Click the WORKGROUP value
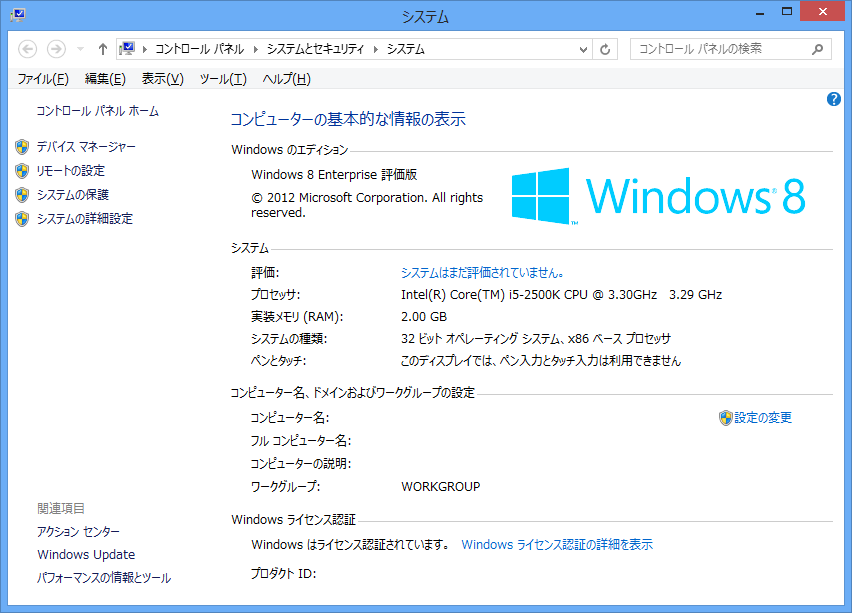Image resolution: width=852 pixels, height=613 pixels. [441, 486]
